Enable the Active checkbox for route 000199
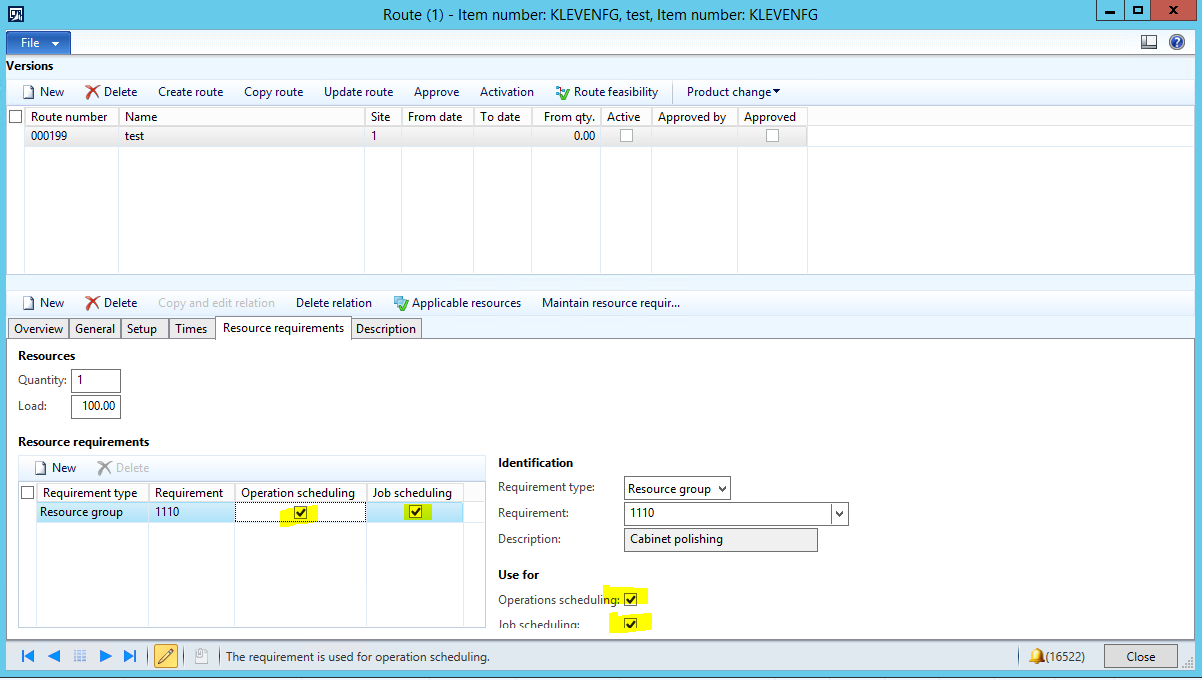The width and height of the screenshot is (1202, 680). point(625,135)
